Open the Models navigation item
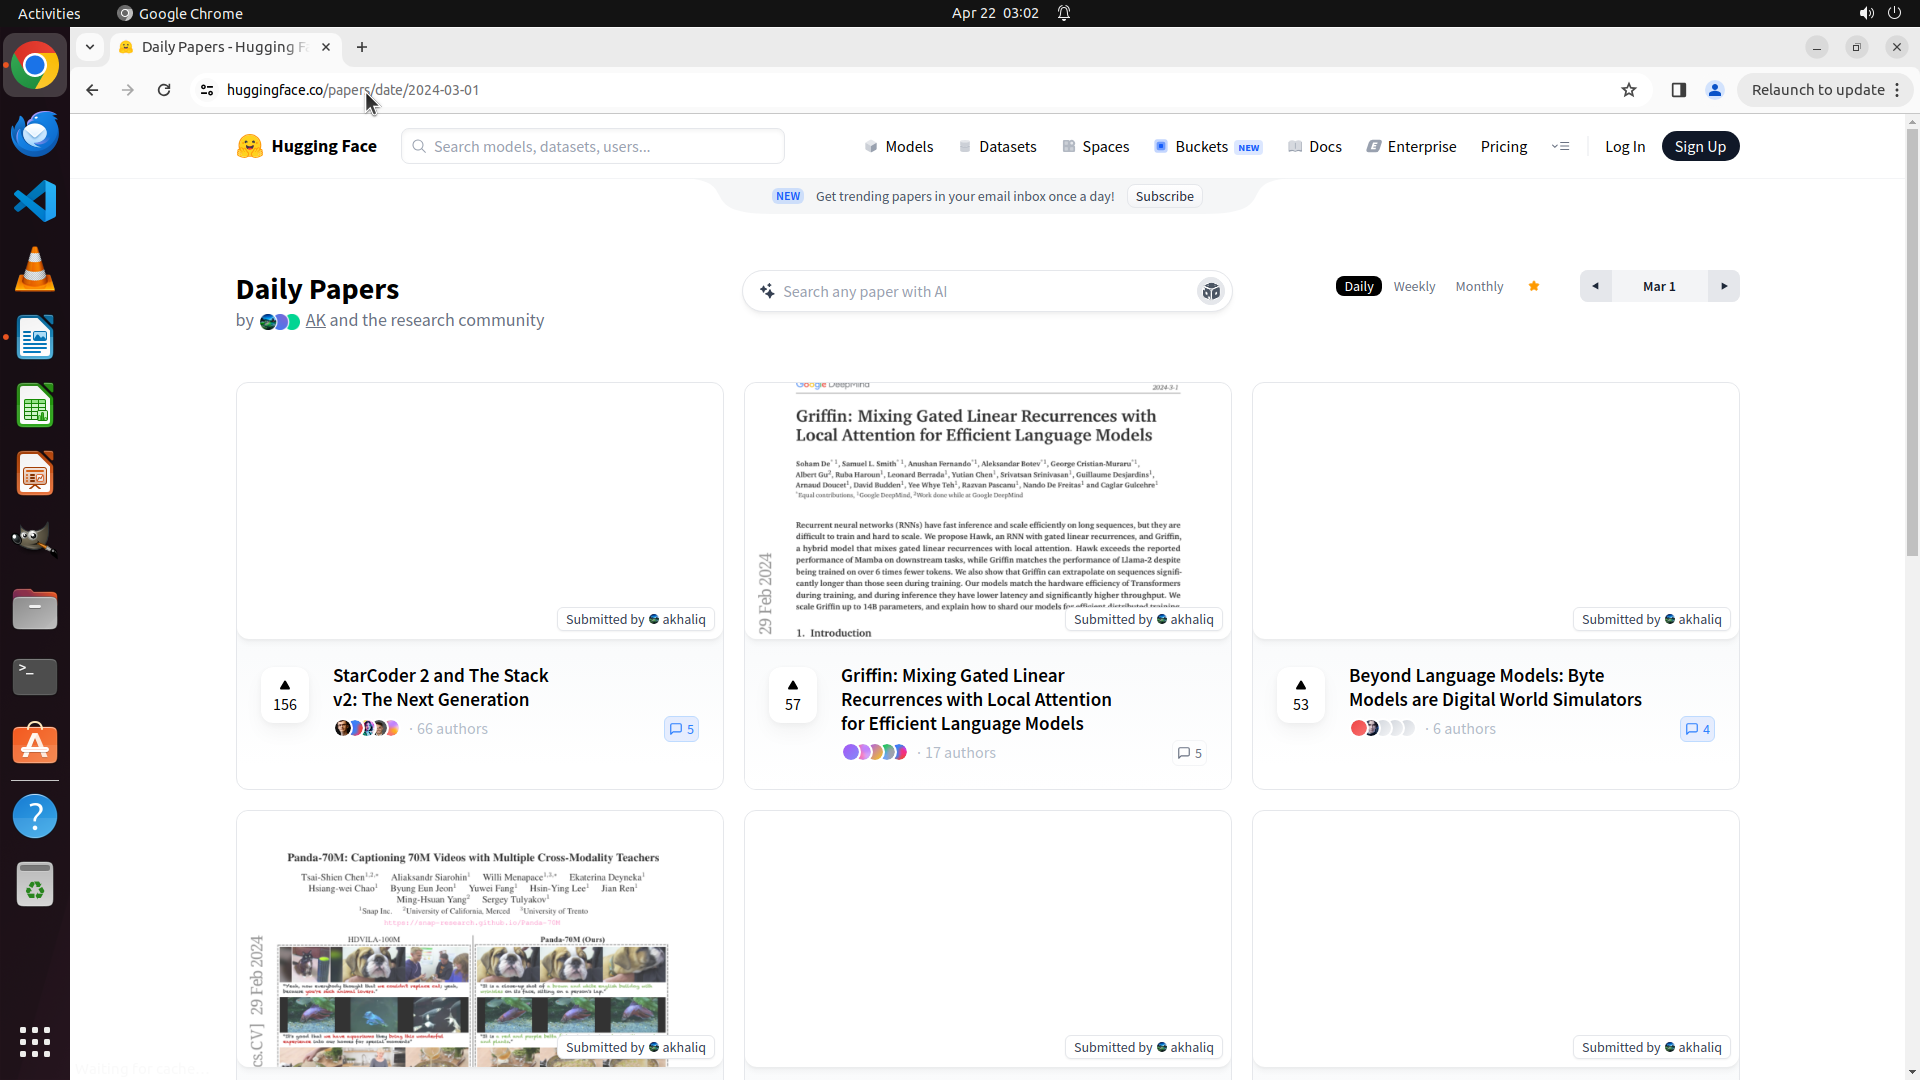Viewport: 1920px width, 1080px height. coord(899,146)
